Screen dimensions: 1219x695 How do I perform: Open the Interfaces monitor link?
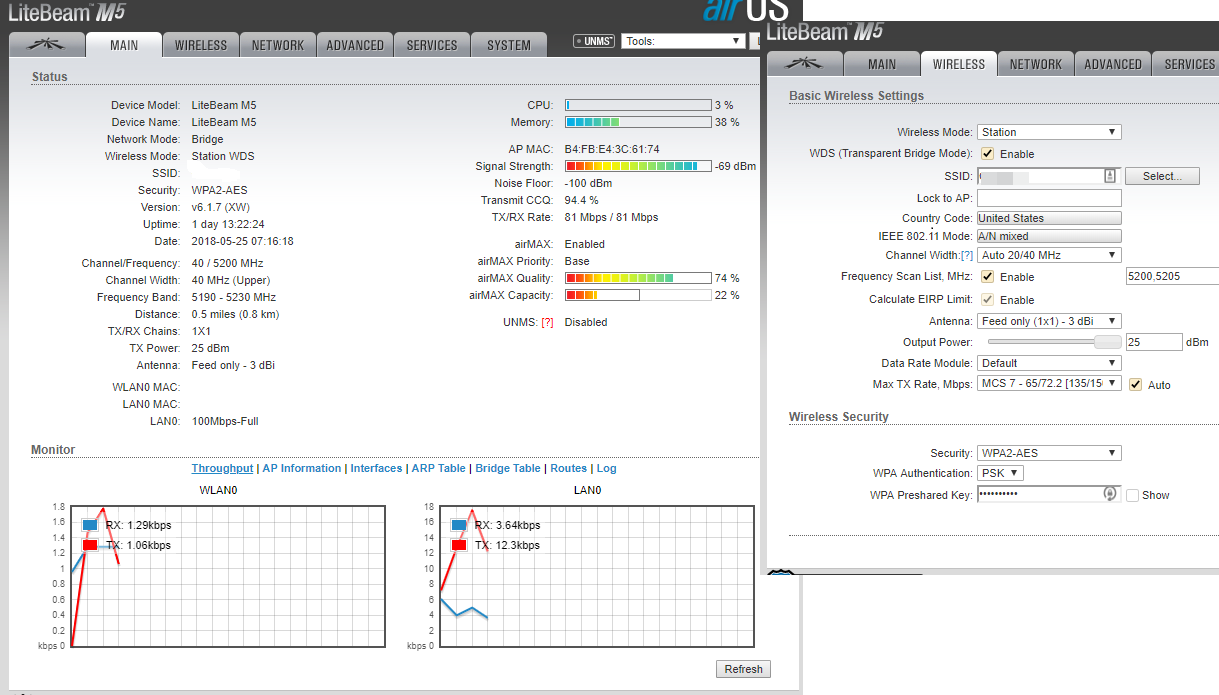pyautogui.click(x=376, y=468)
